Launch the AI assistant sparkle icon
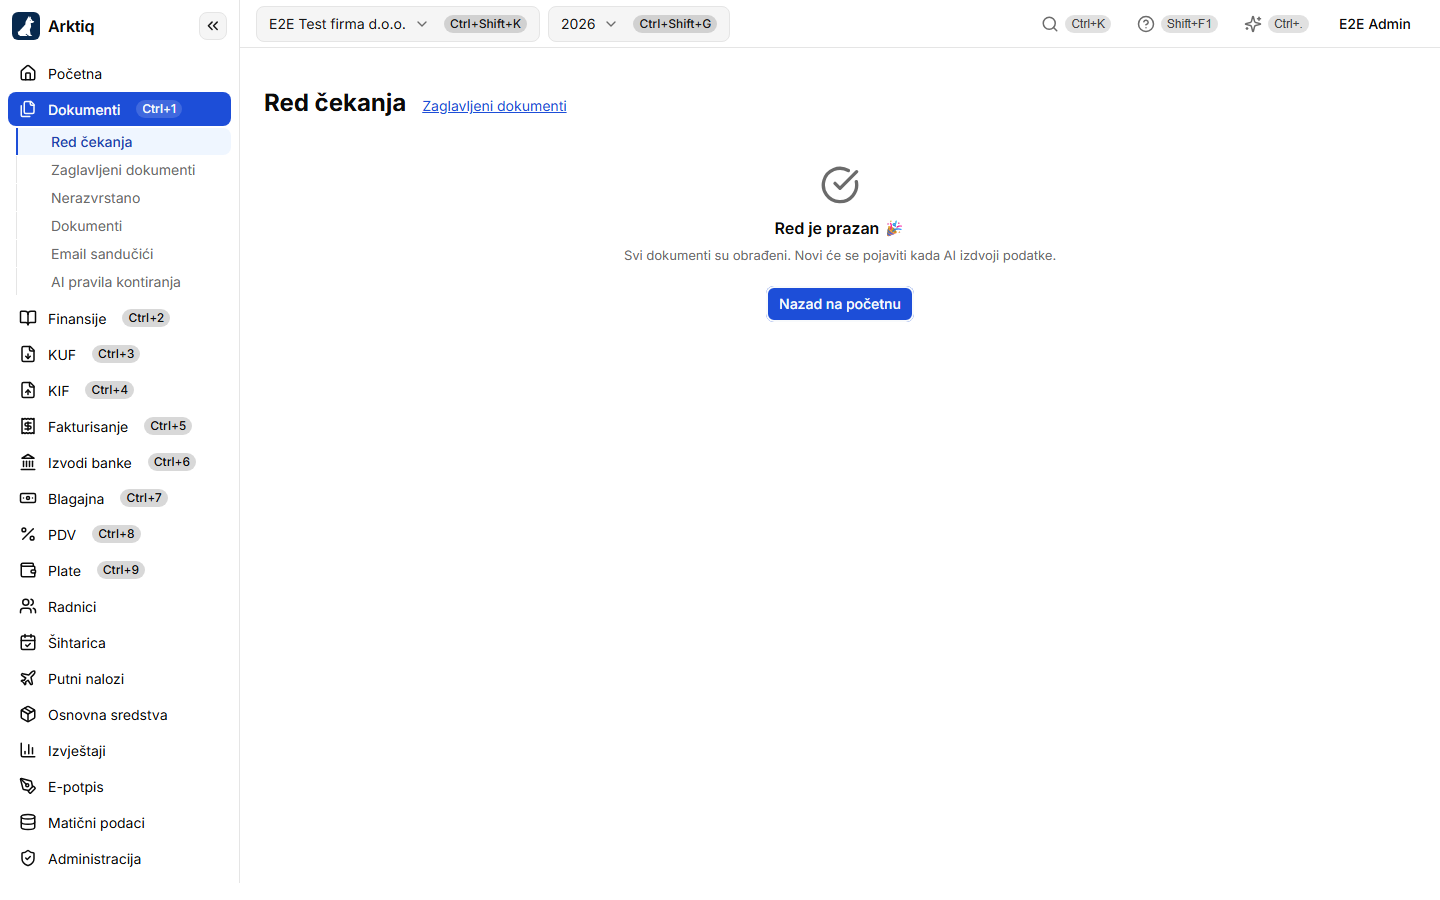This screenshot has height=900, width=1440. (1252, 24)
